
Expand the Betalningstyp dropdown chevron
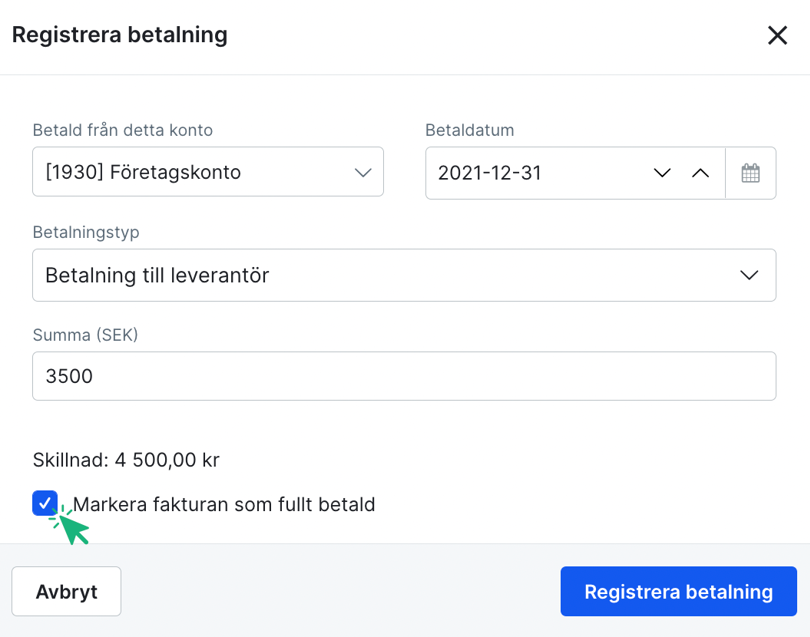[x=749, y=275]
